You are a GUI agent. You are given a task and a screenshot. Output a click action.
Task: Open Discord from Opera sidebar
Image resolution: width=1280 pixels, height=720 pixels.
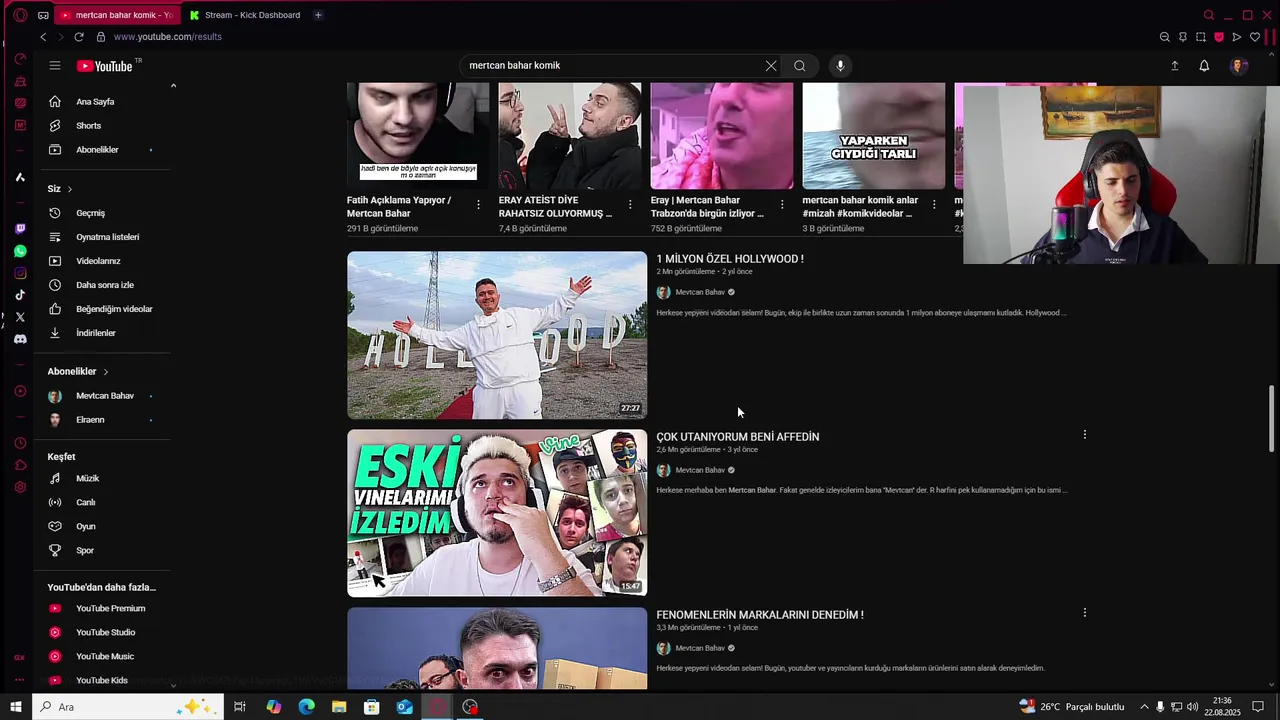tap(20, 339)
